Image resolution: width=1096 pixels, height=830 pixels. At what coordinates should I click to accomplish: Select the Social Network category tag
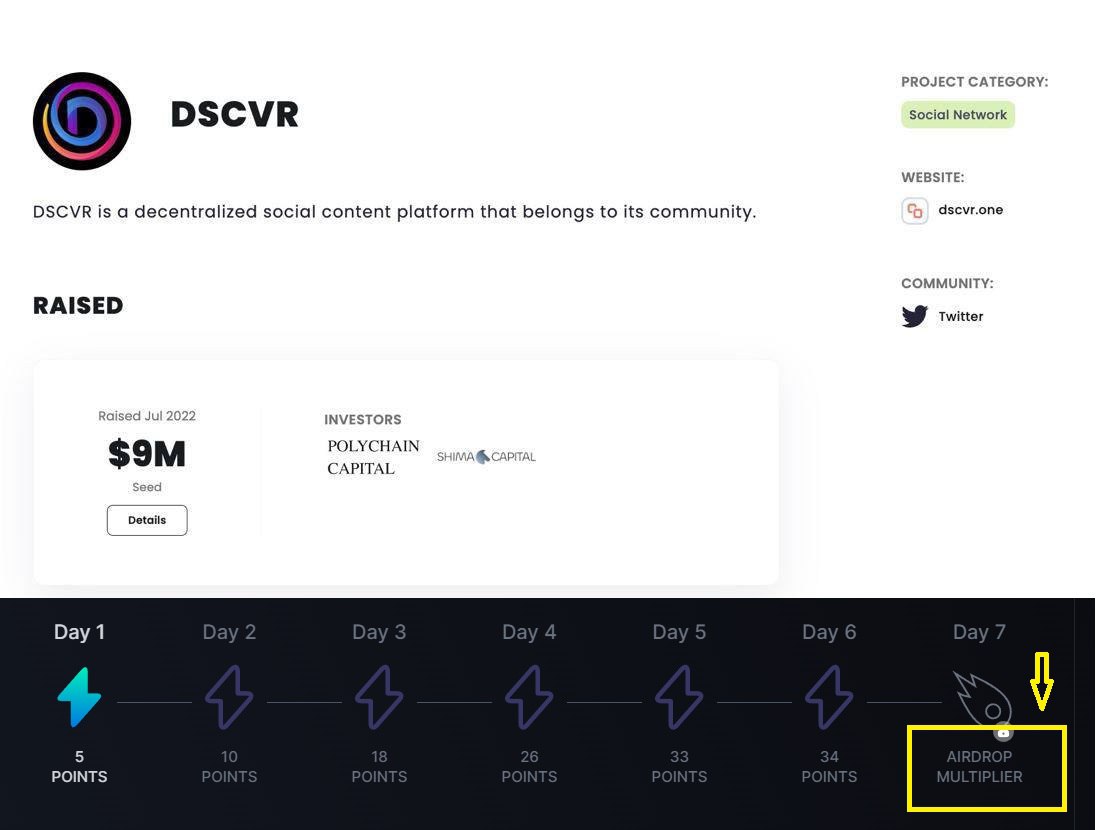[958, 115]
